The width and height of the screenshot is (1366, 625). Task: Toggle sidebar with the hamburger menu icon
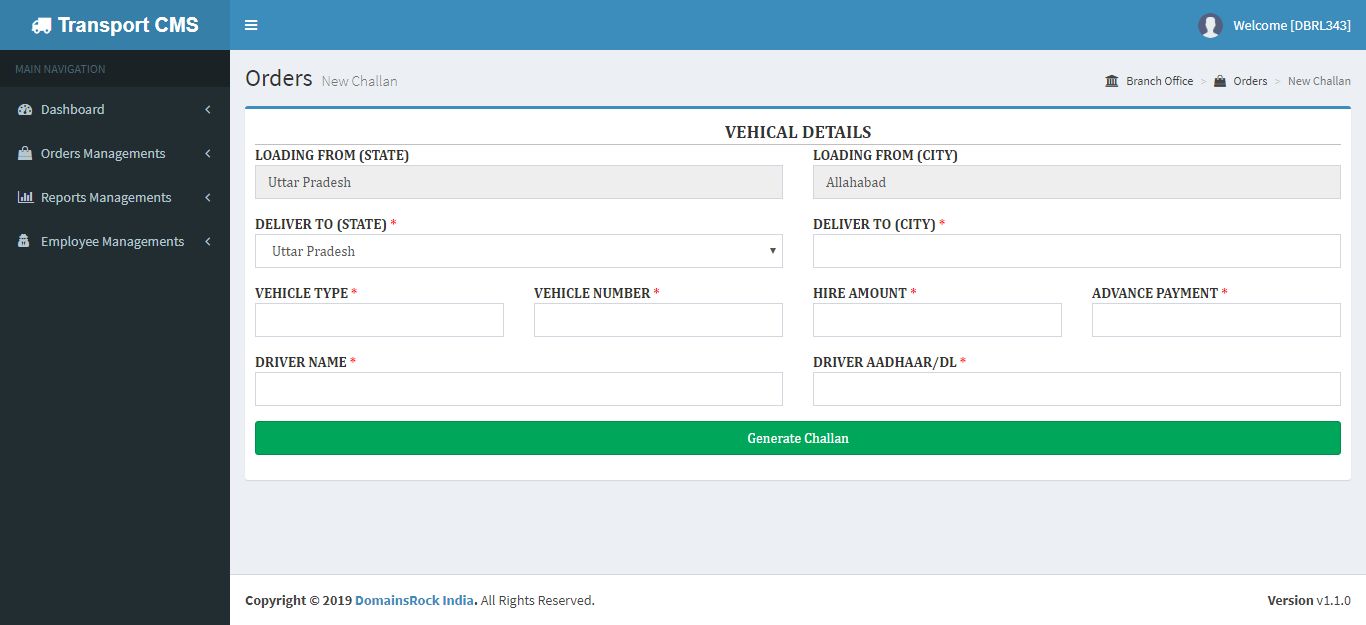point(251,25)
